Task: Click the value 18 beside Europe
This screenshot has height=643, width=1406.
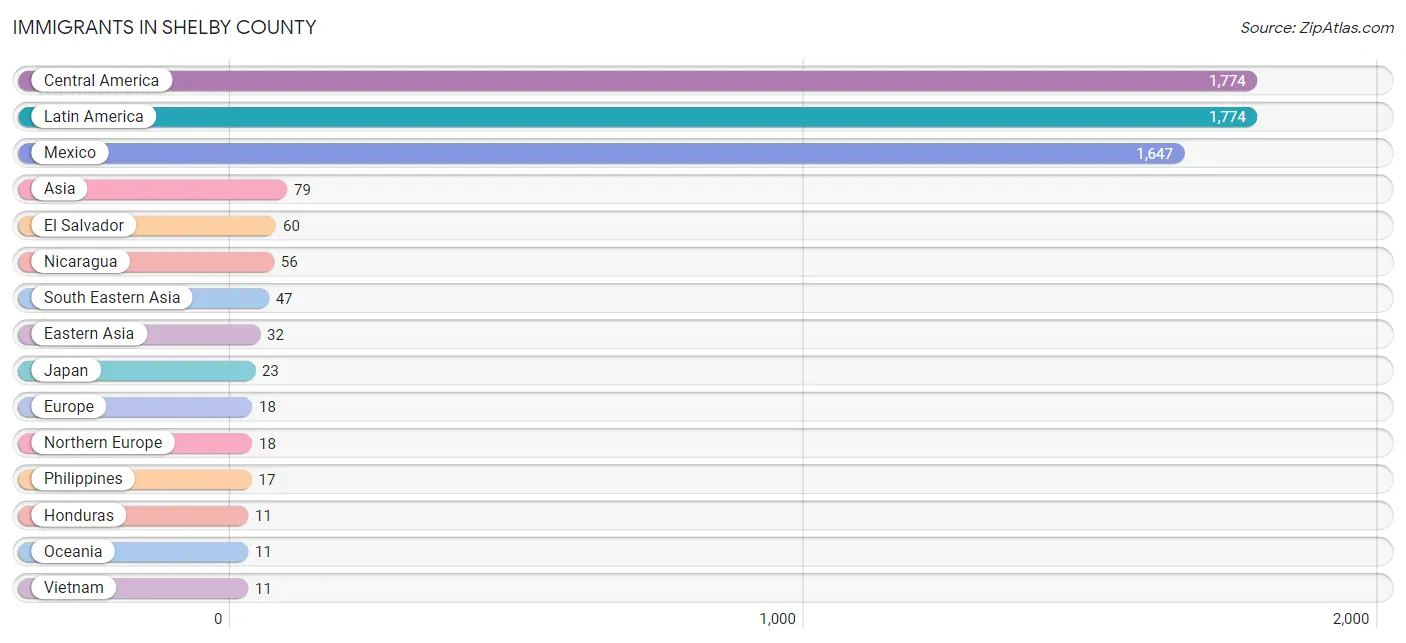Action: [267, 407]
